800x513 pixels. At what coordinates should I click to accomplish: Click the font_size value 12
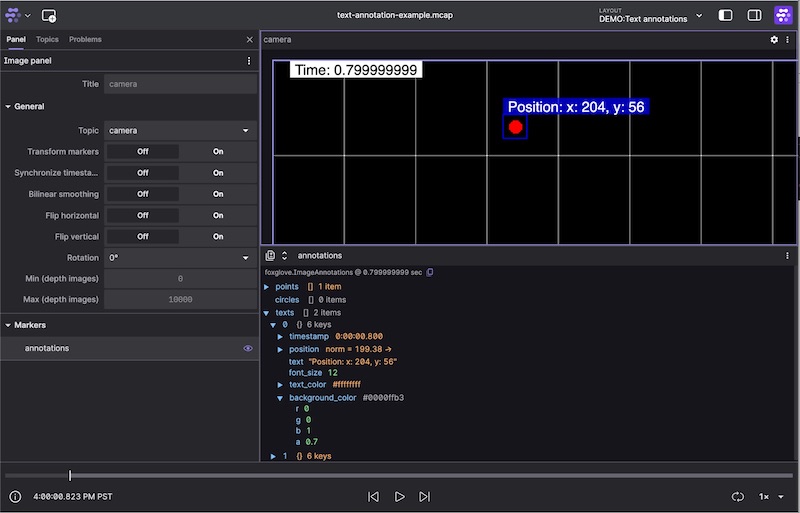click(333, 373)
